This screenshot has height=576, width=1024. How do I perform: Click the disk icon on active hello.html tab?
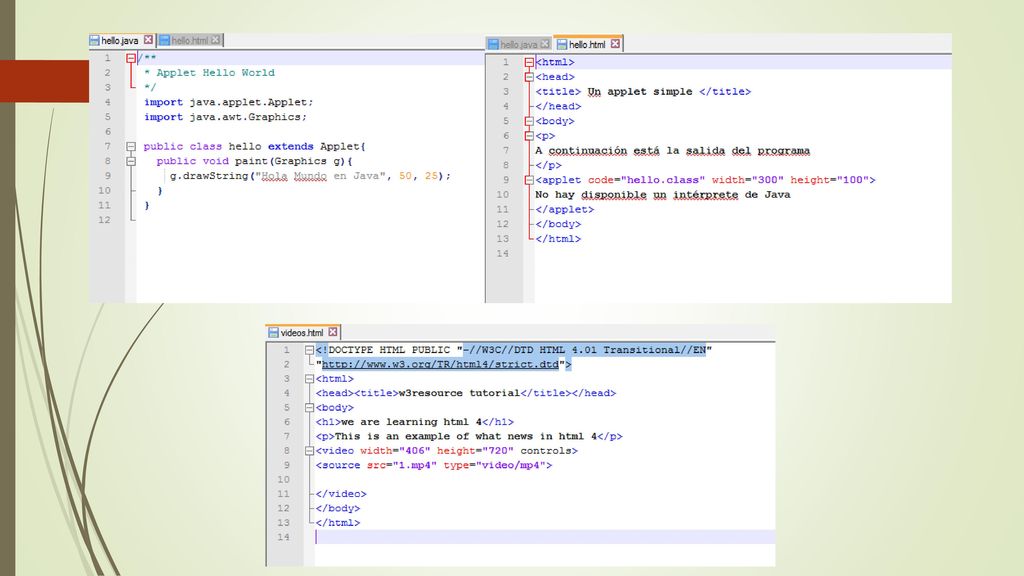coord(562,44)
